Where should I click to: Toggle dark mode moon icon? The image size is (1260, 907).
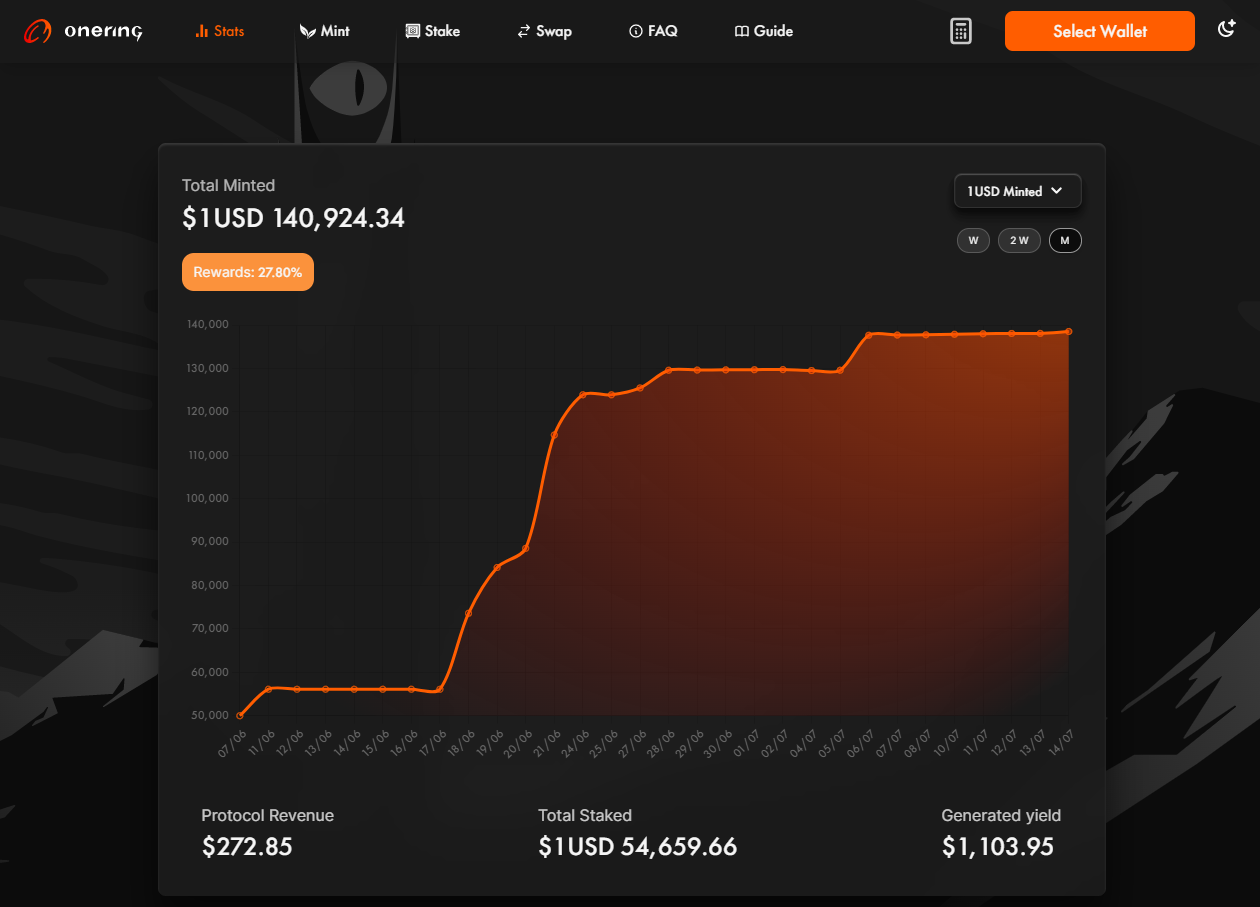click(x=1226, y=30)
